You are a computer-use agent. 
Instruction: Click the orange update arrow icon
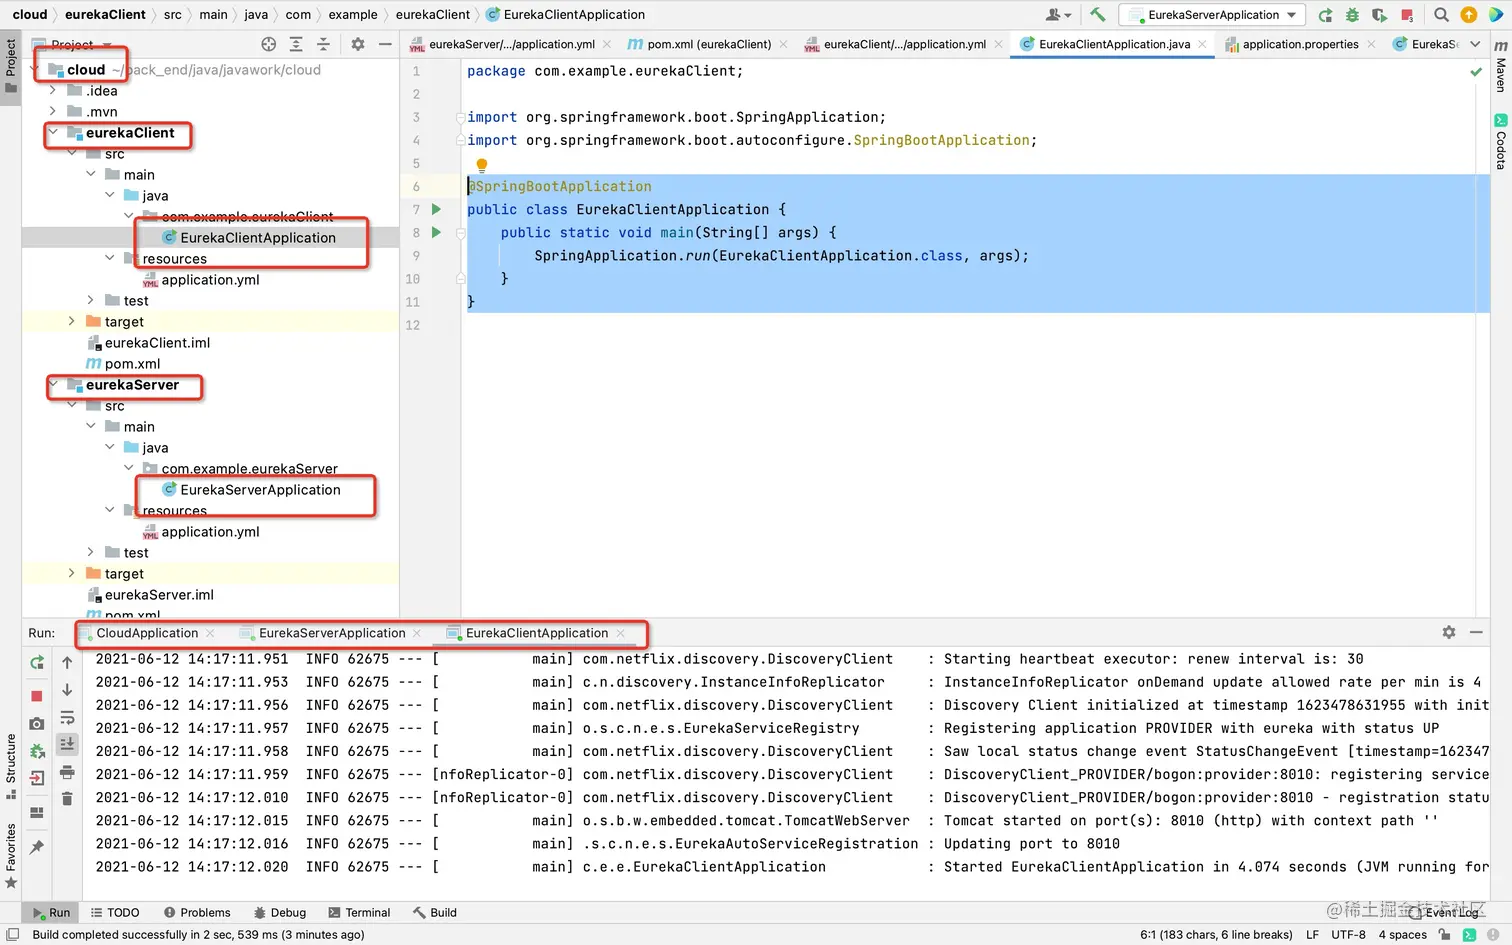[x=1468, y=15]
